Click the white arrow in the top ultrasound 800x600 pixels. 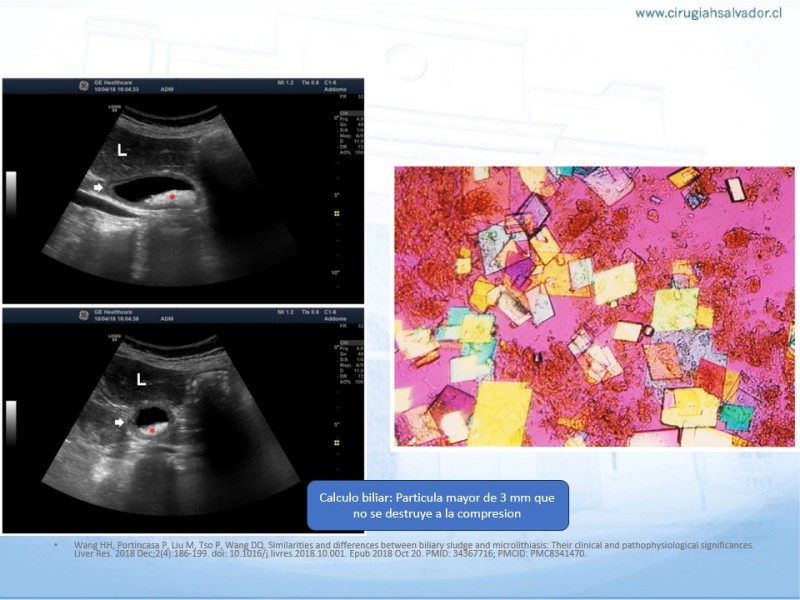click(x=98, y=187)
